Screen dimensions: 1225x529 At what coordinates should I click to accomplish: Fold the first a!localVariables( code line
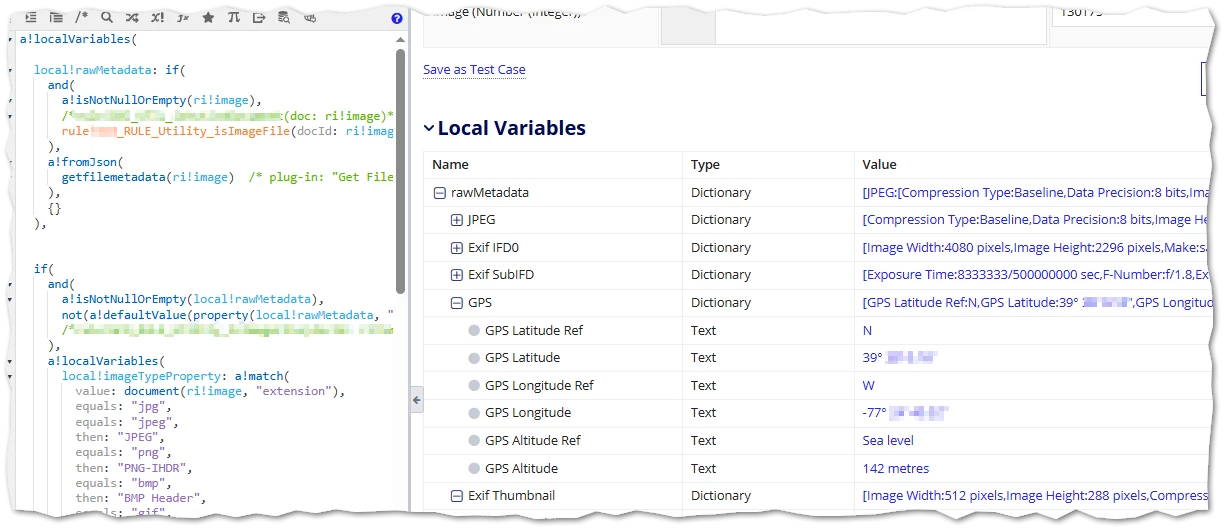click(x=9, y=40)
